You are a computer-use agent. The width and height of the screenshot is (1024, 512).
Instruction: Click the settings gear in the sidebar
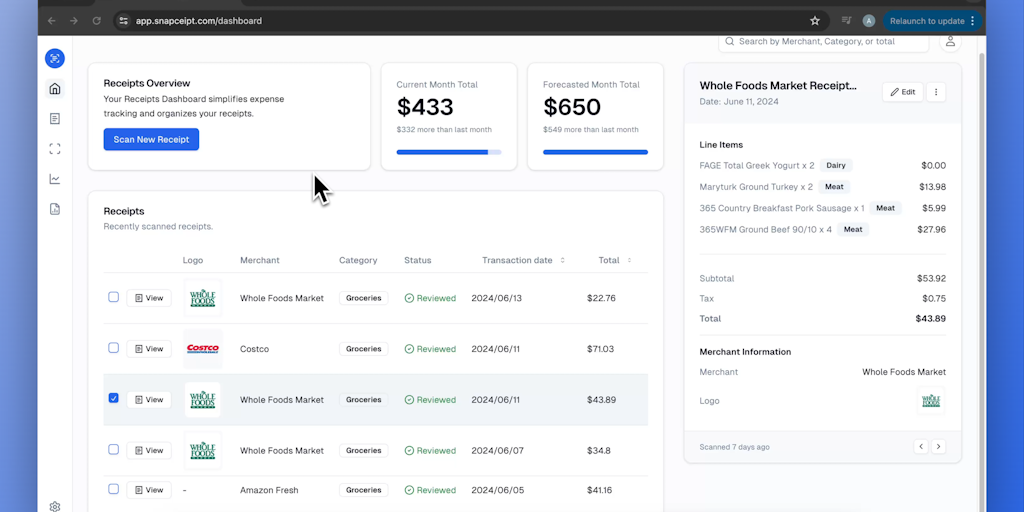tap(55, 507)
